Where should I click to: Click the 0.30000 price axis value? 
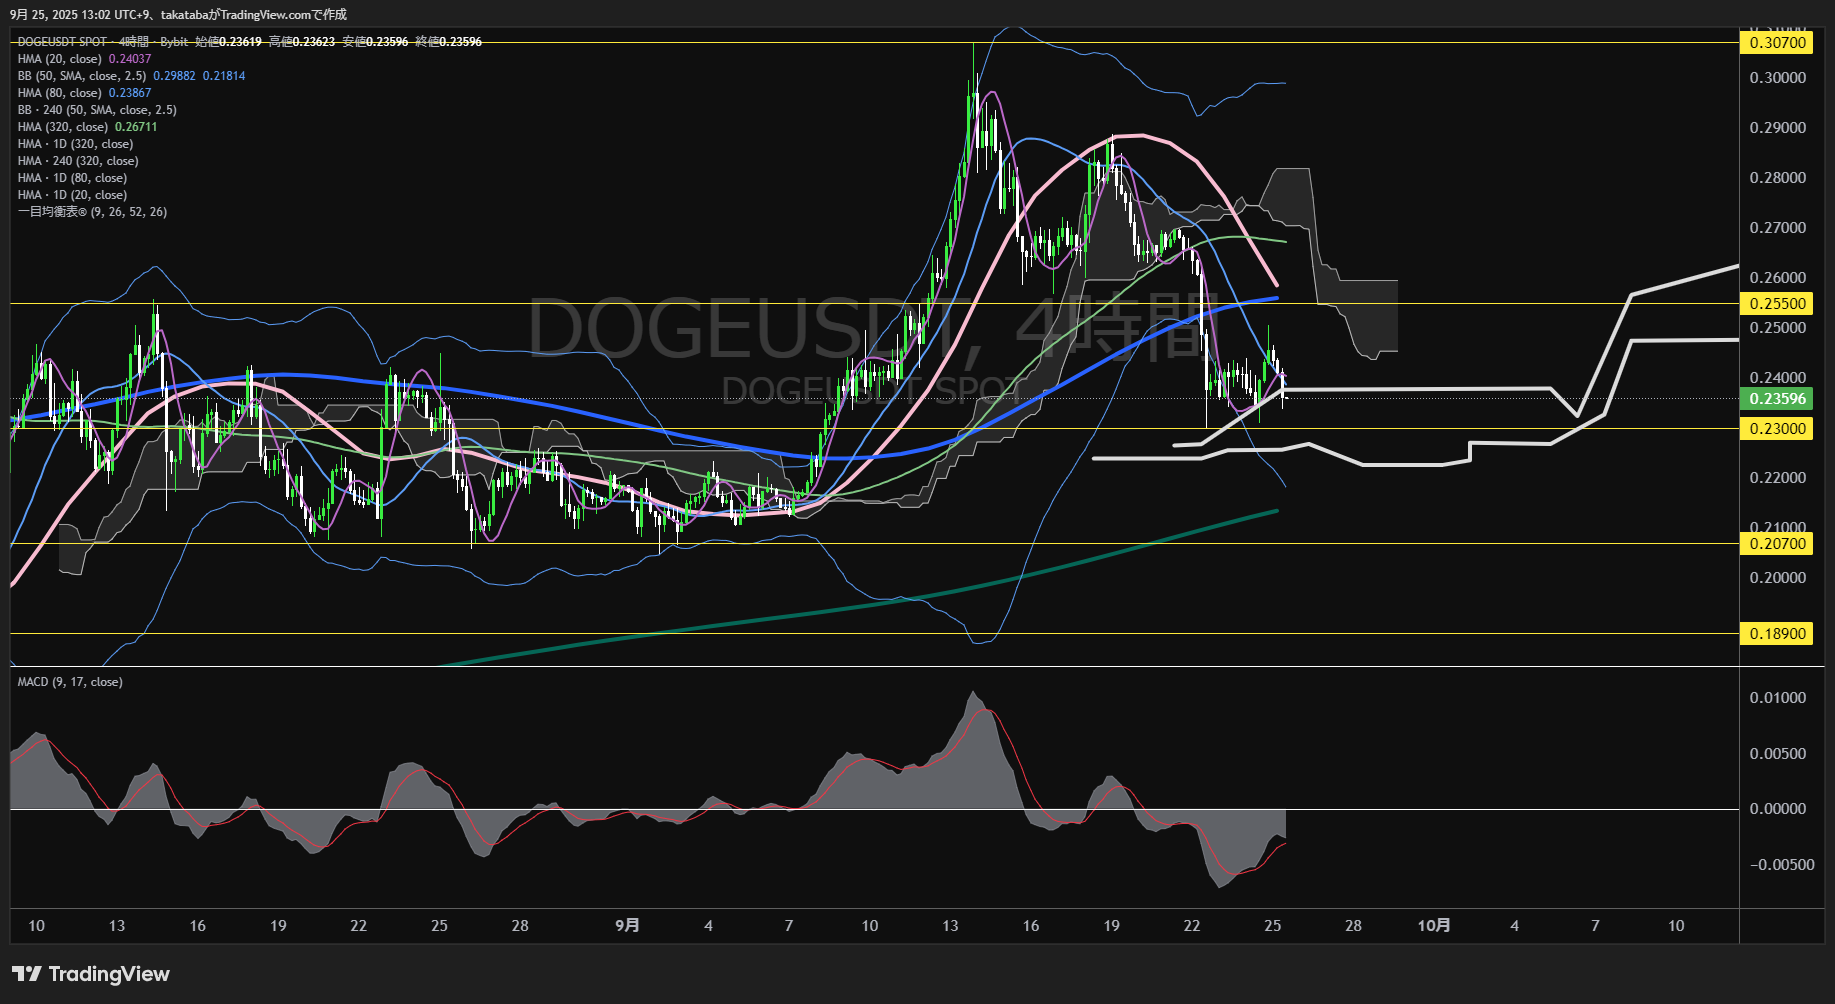click(1777, 78)
